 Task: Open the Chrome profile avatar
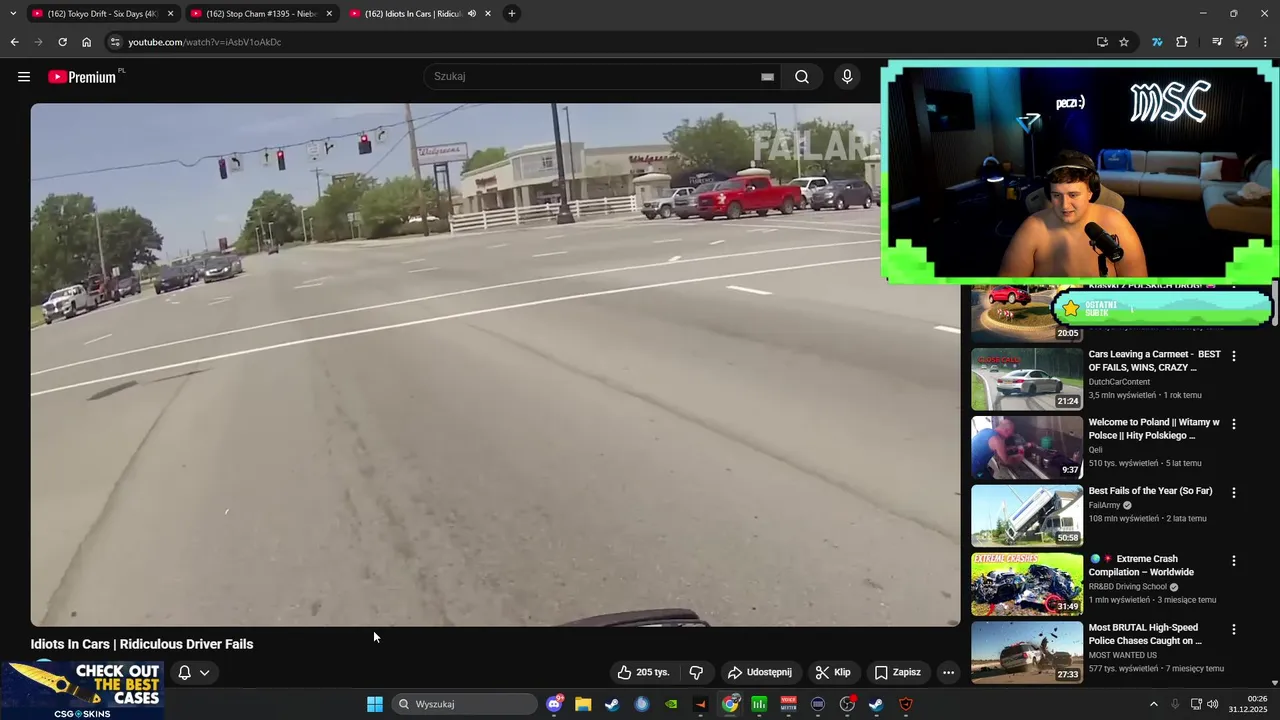point(1241,42)
